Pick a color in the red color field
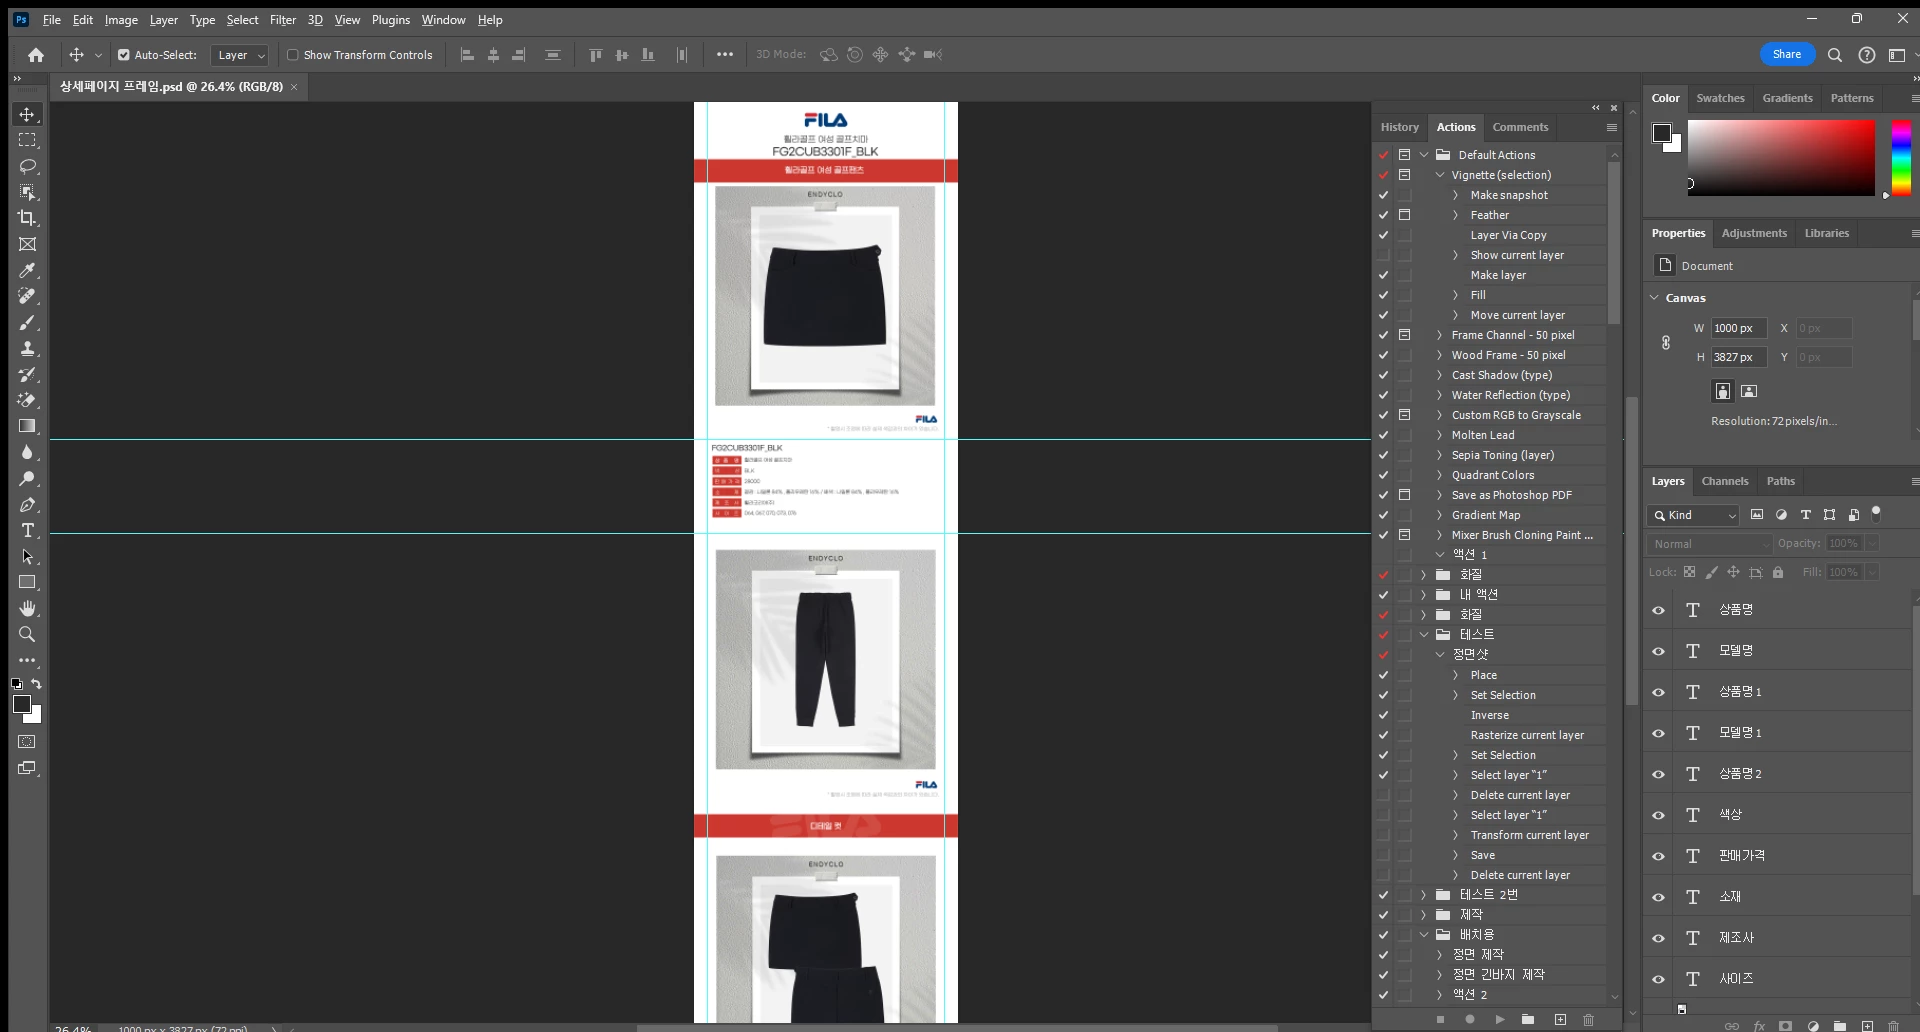 pos(1781,158)
